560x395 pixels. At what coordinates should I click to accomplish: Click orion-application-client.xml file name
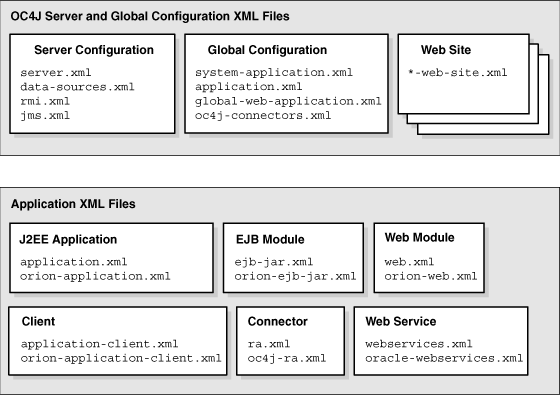point(121,358)
